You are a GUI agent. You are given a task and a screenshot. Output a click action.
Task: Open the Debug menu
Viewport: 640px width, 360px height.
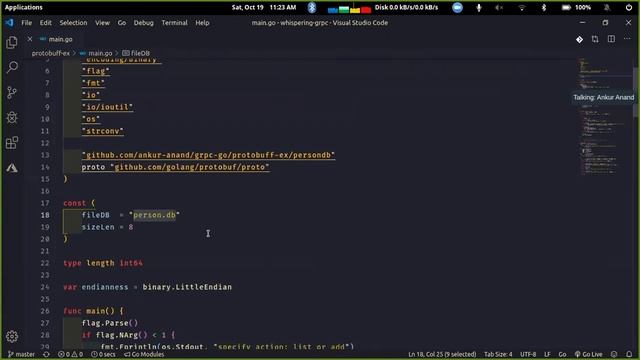(144, 23)
